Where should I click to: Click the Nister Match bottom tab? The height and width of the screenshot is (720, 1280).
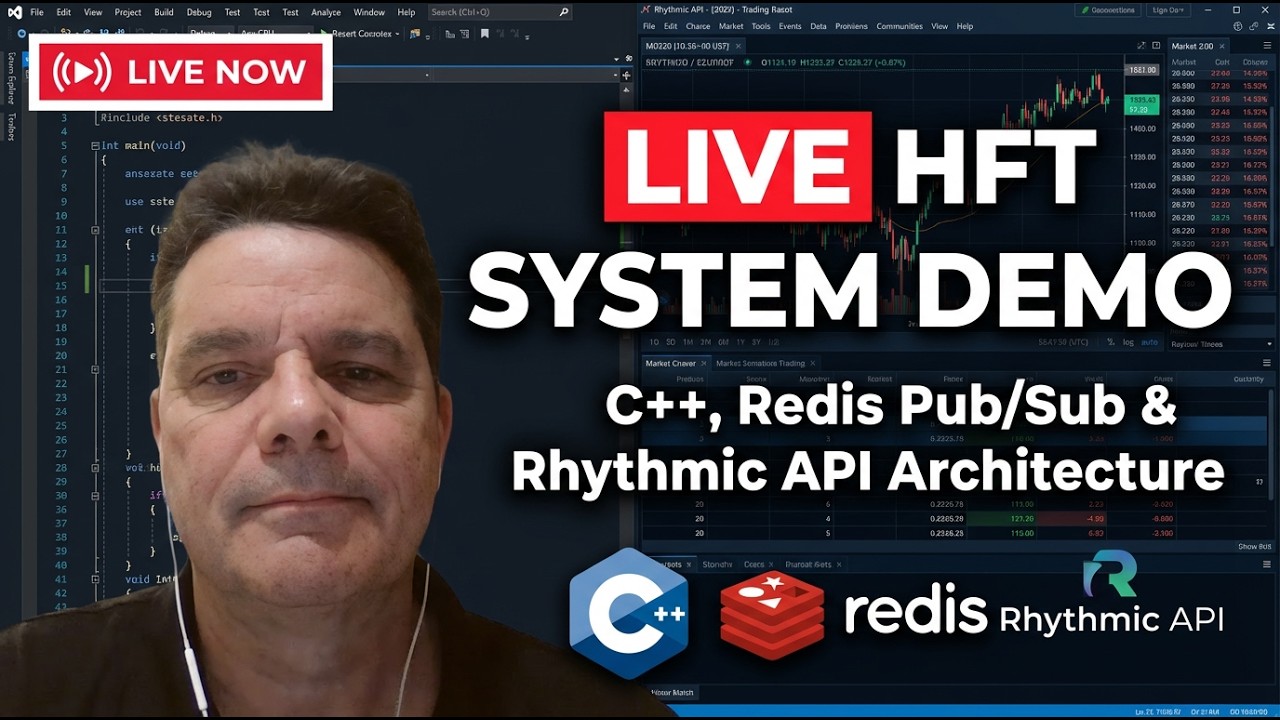click(672, 692)
